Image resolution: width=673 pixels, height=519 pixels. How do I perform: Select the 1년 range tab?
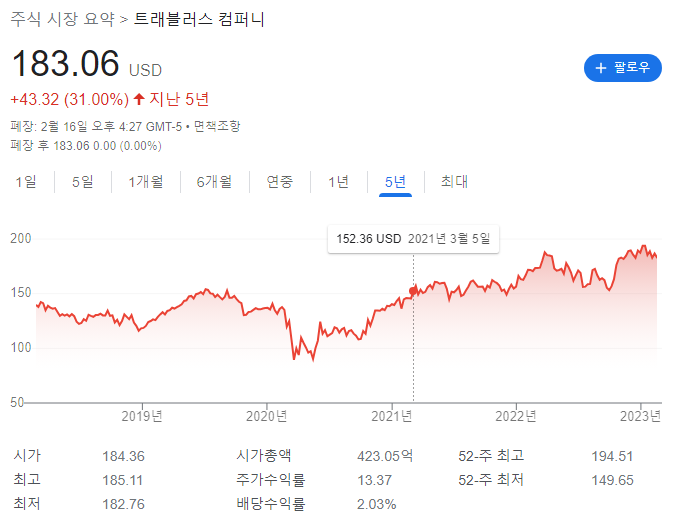tap(338, 182)
